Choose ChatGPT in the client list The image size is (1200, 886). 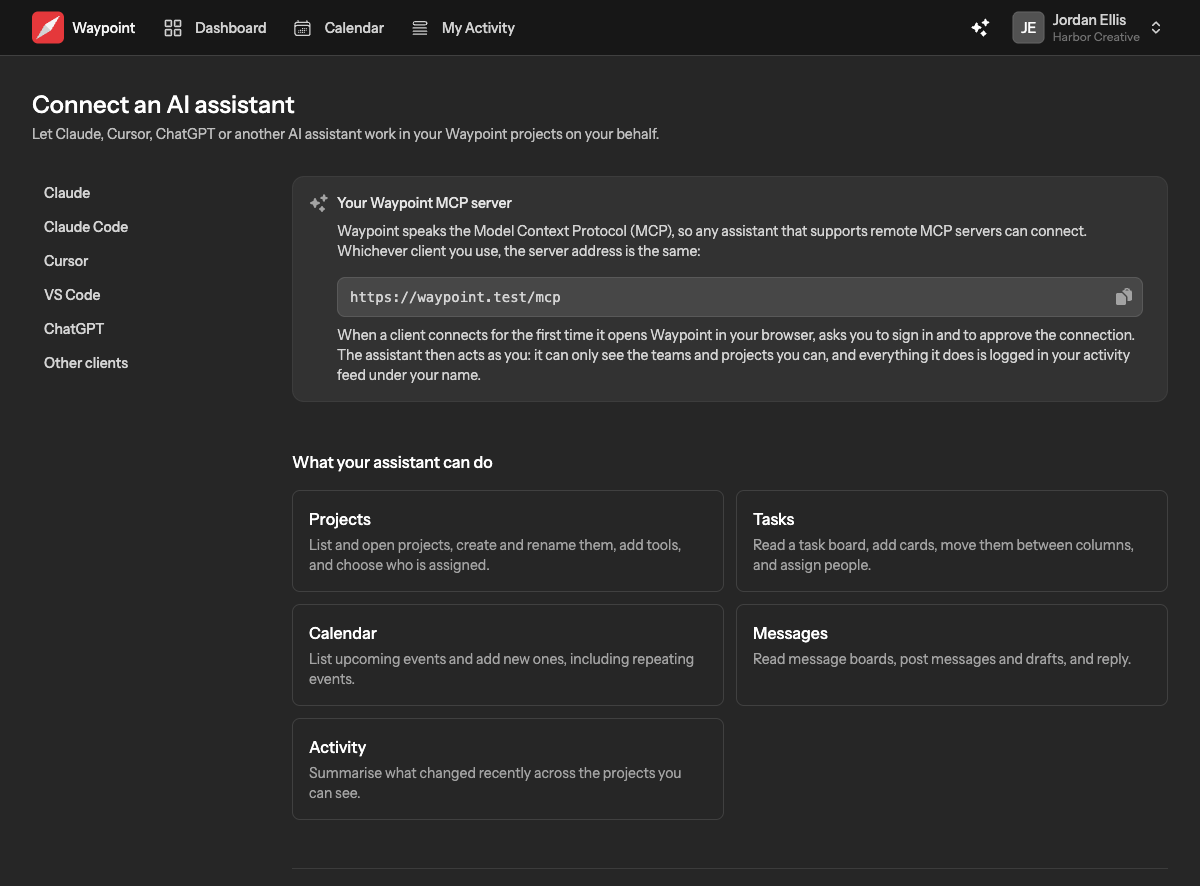[74, 329]
